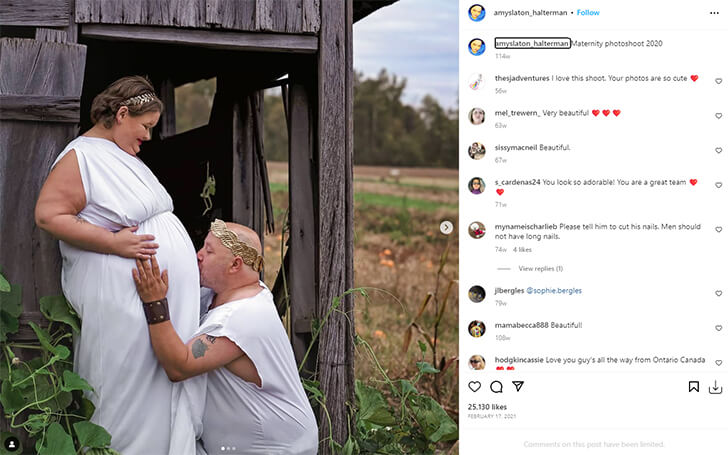
Task: Open the sissymacneil commenter avatar
Action: click(x=477, y=151)
